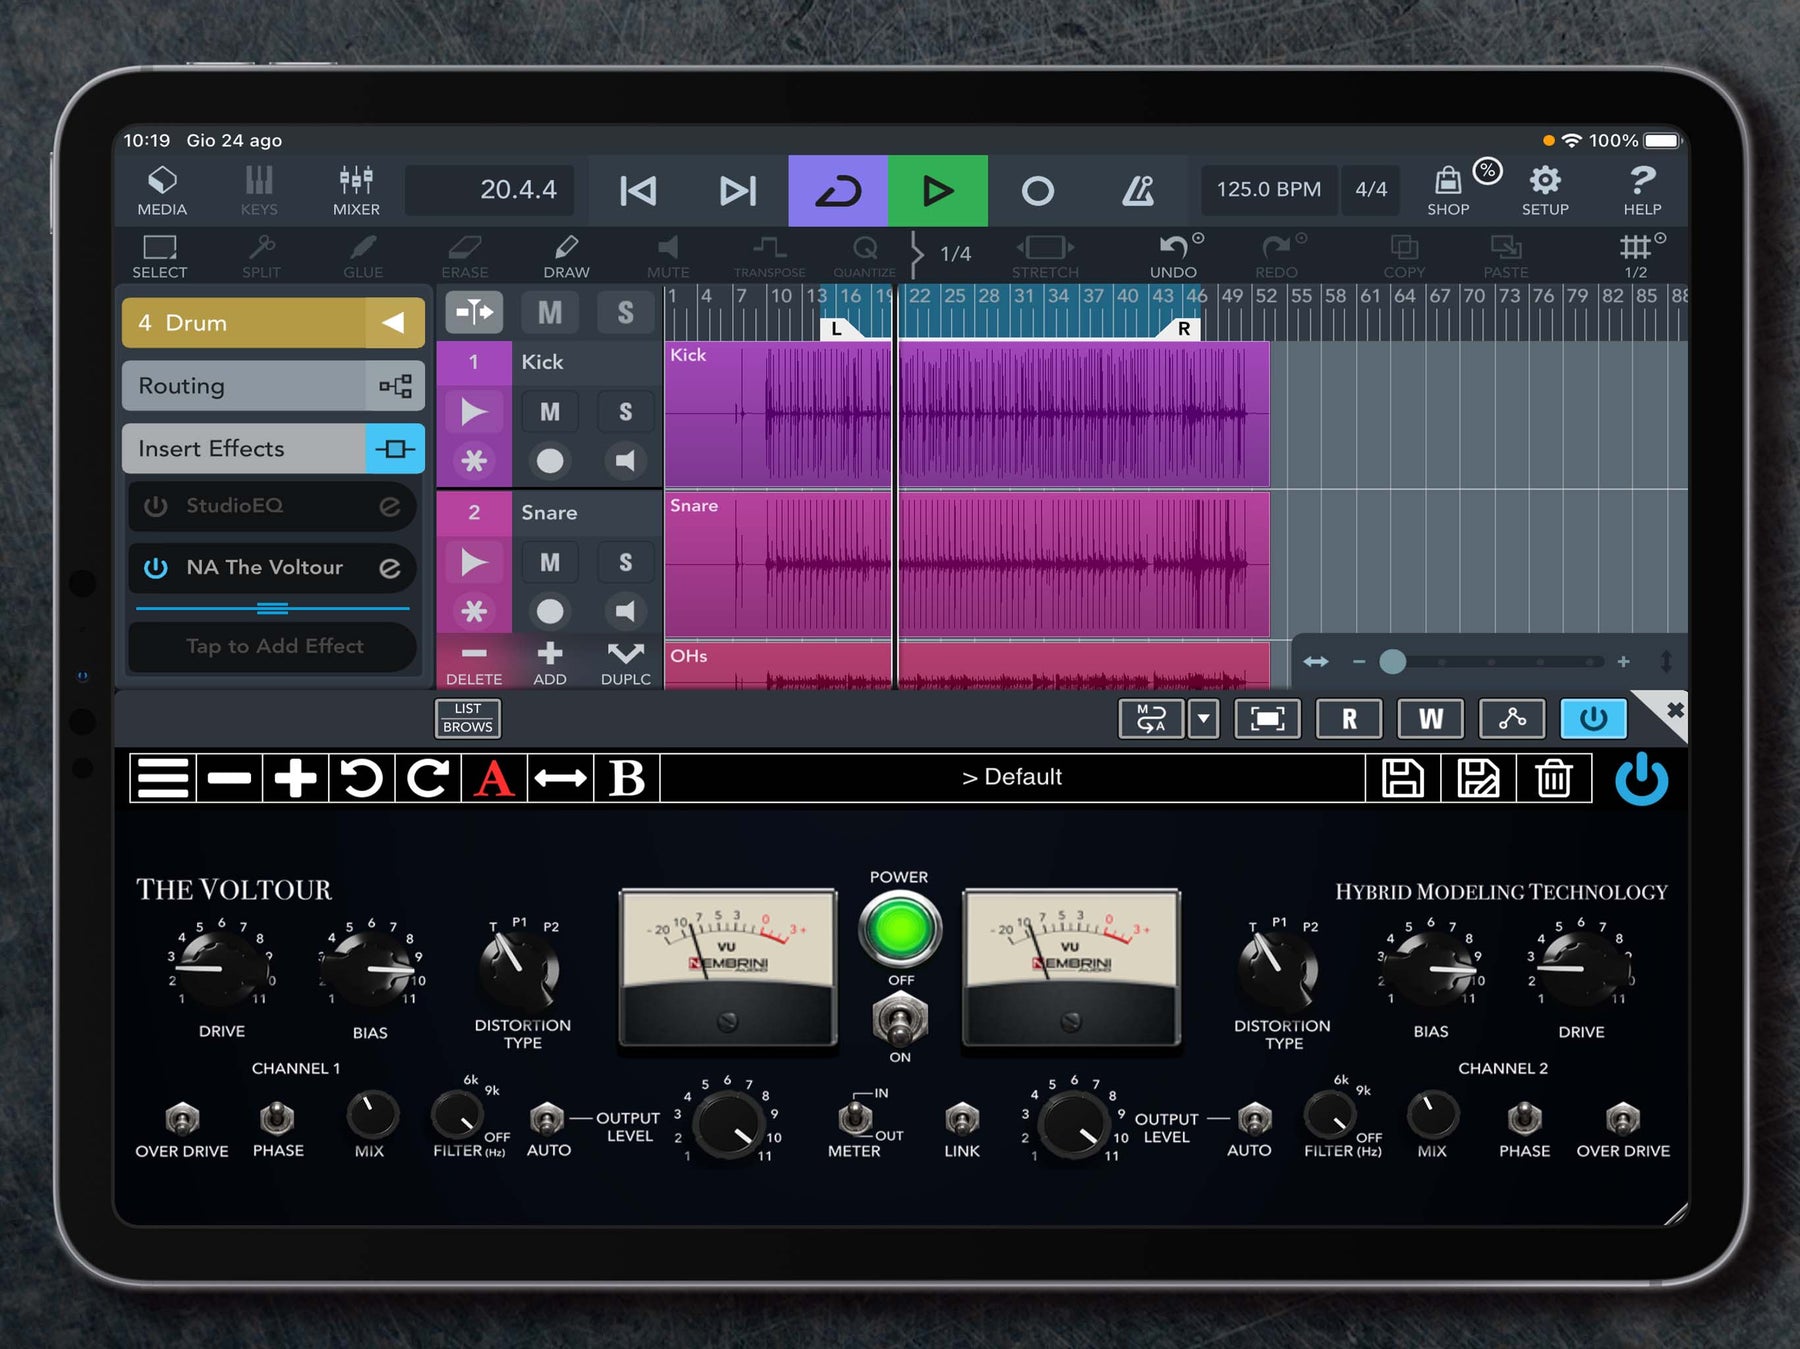Jump to next marker
The image size is (1800, 1349).
click(x=738, y=190)
